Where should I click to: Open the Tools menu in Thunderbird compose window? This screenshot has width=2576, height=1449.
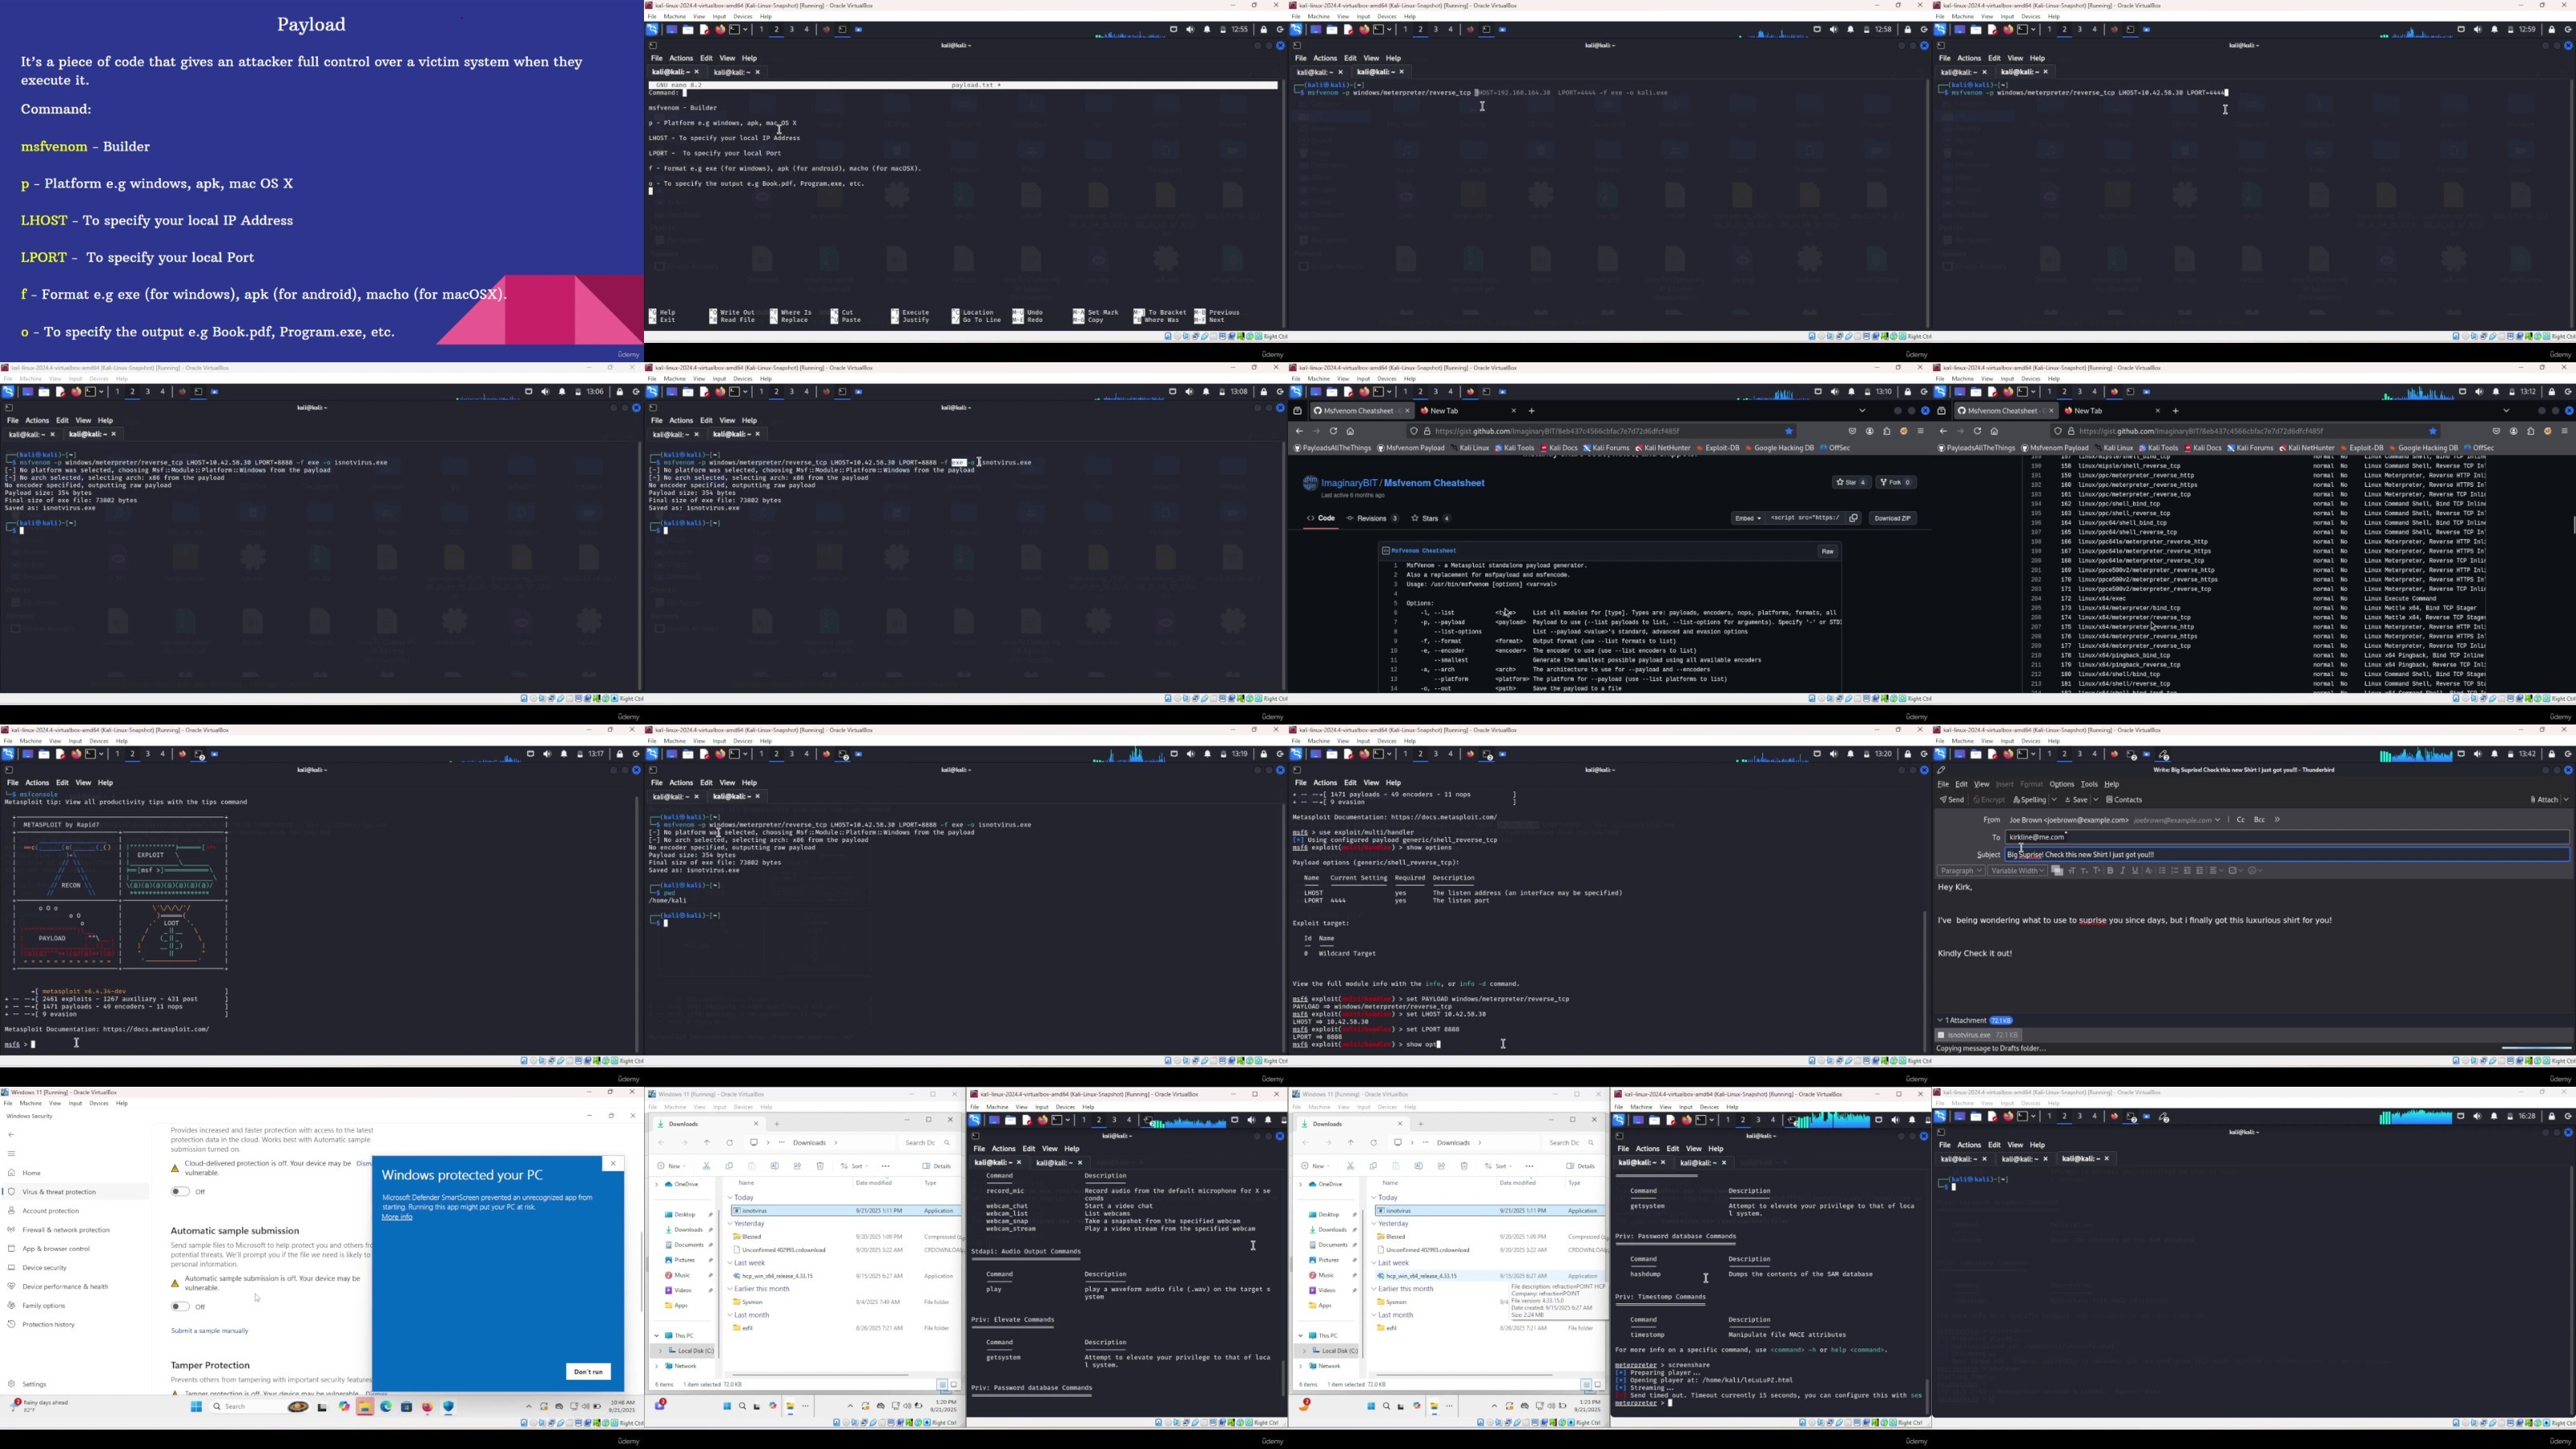click(2089, 785)
